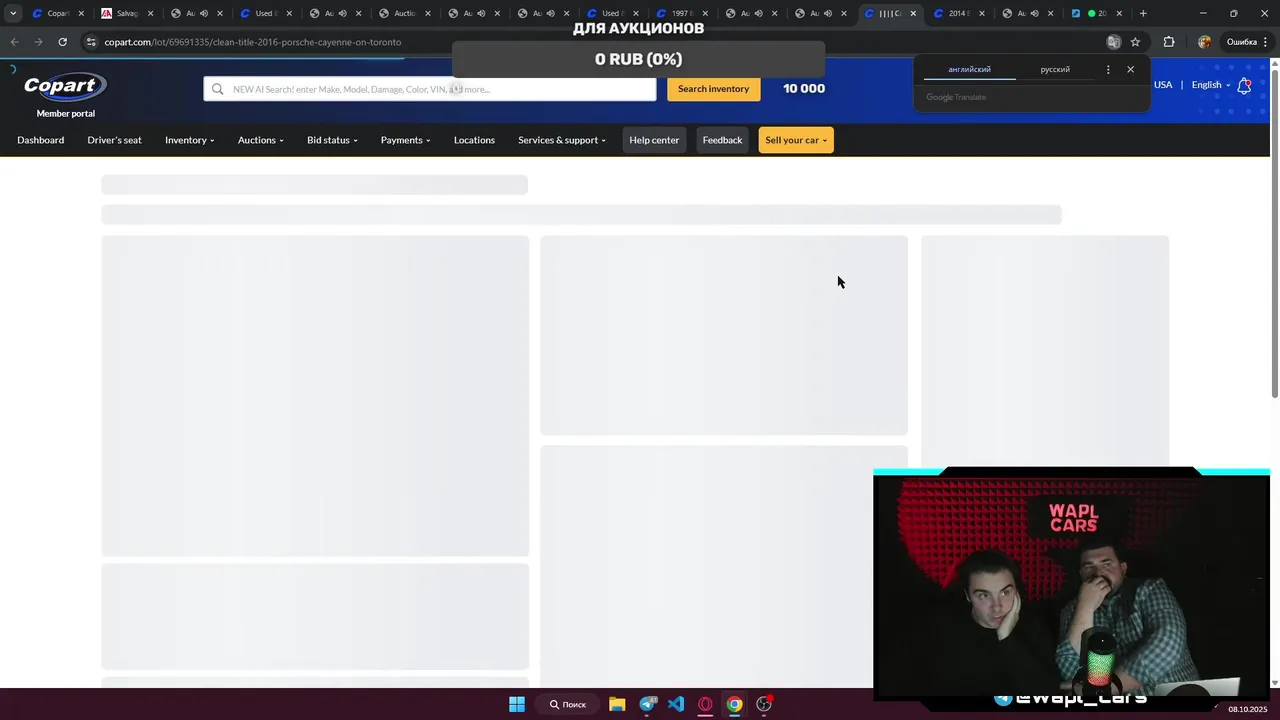Open Visual Studio Code from taskbar
This screenshot has width=1280, height=720.
click(x=676, y=704)
